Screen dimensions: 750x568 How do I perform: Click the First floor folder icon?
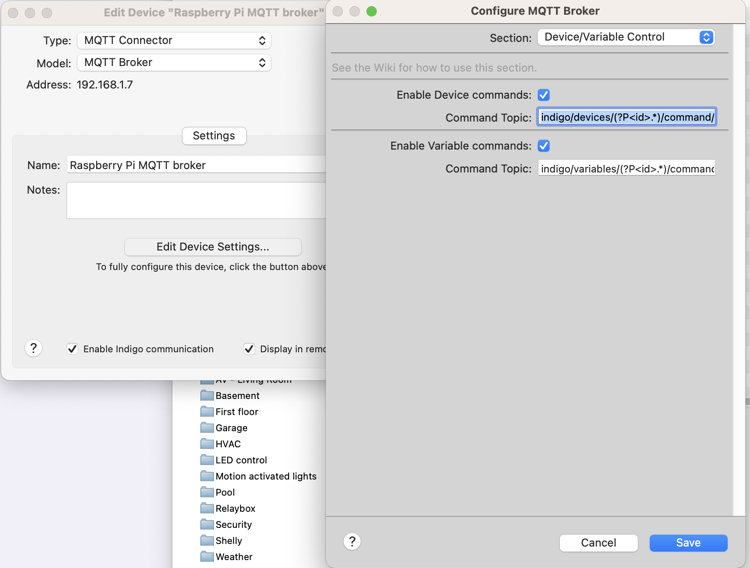(207, 412)
